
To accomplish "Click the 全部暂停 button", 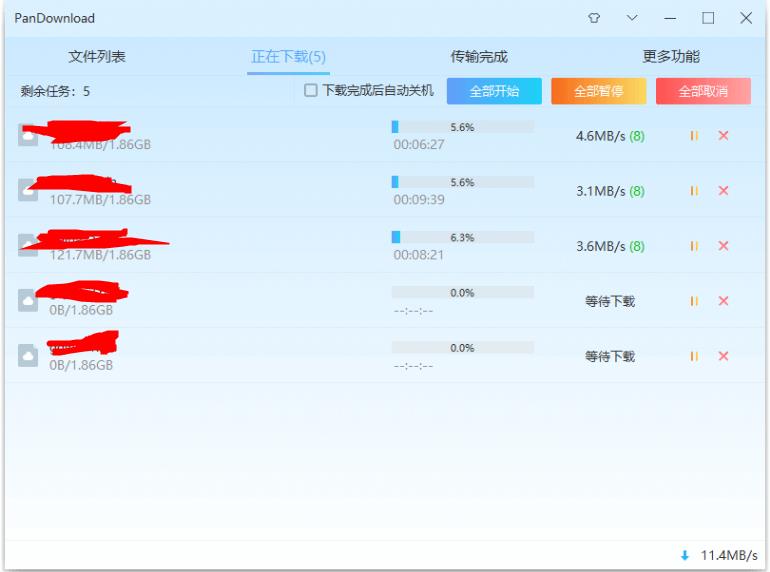I will click(599, 91).
